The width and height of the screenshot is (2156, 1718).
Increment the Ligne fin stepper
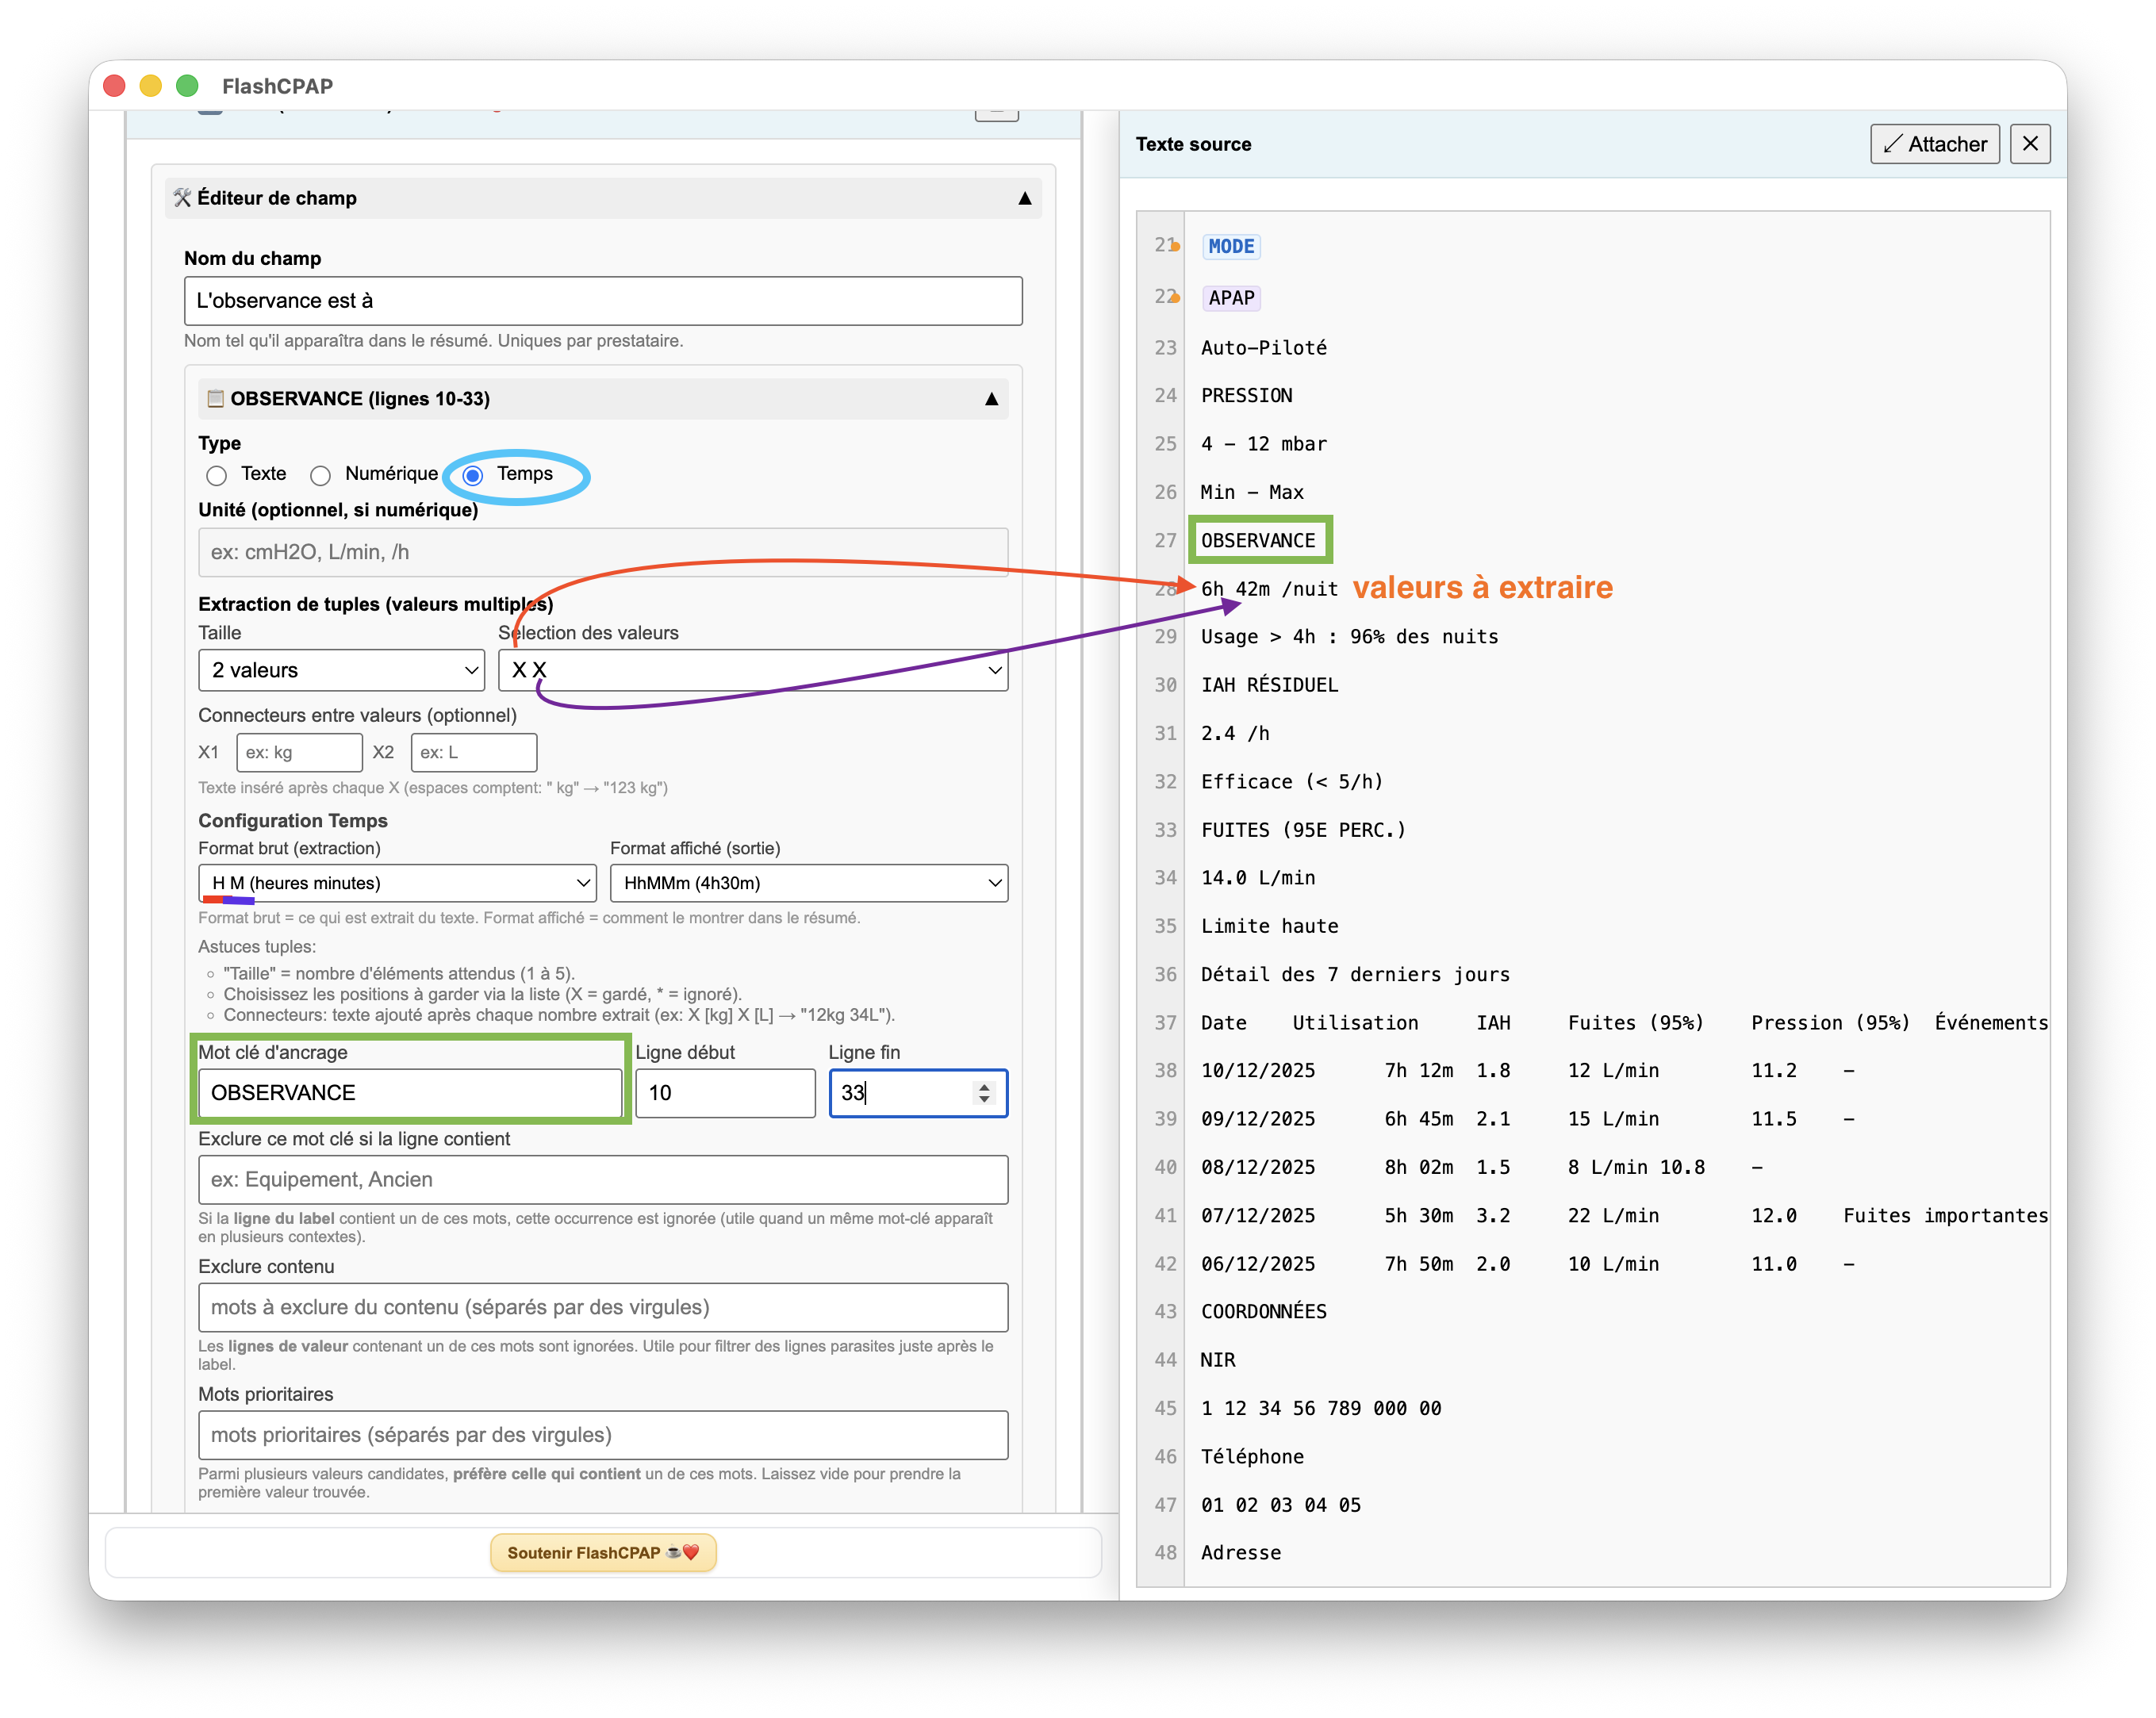[985, 1086]
